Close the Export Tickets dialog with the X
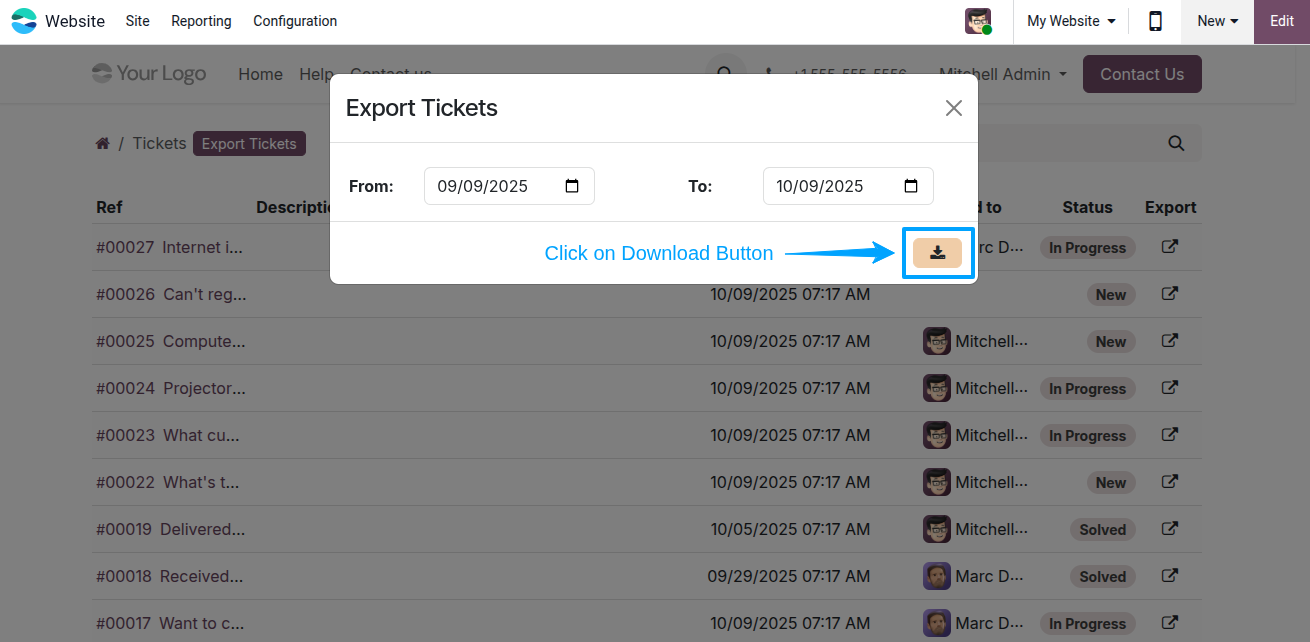The image size is (1310, 642). coord(954,108)
